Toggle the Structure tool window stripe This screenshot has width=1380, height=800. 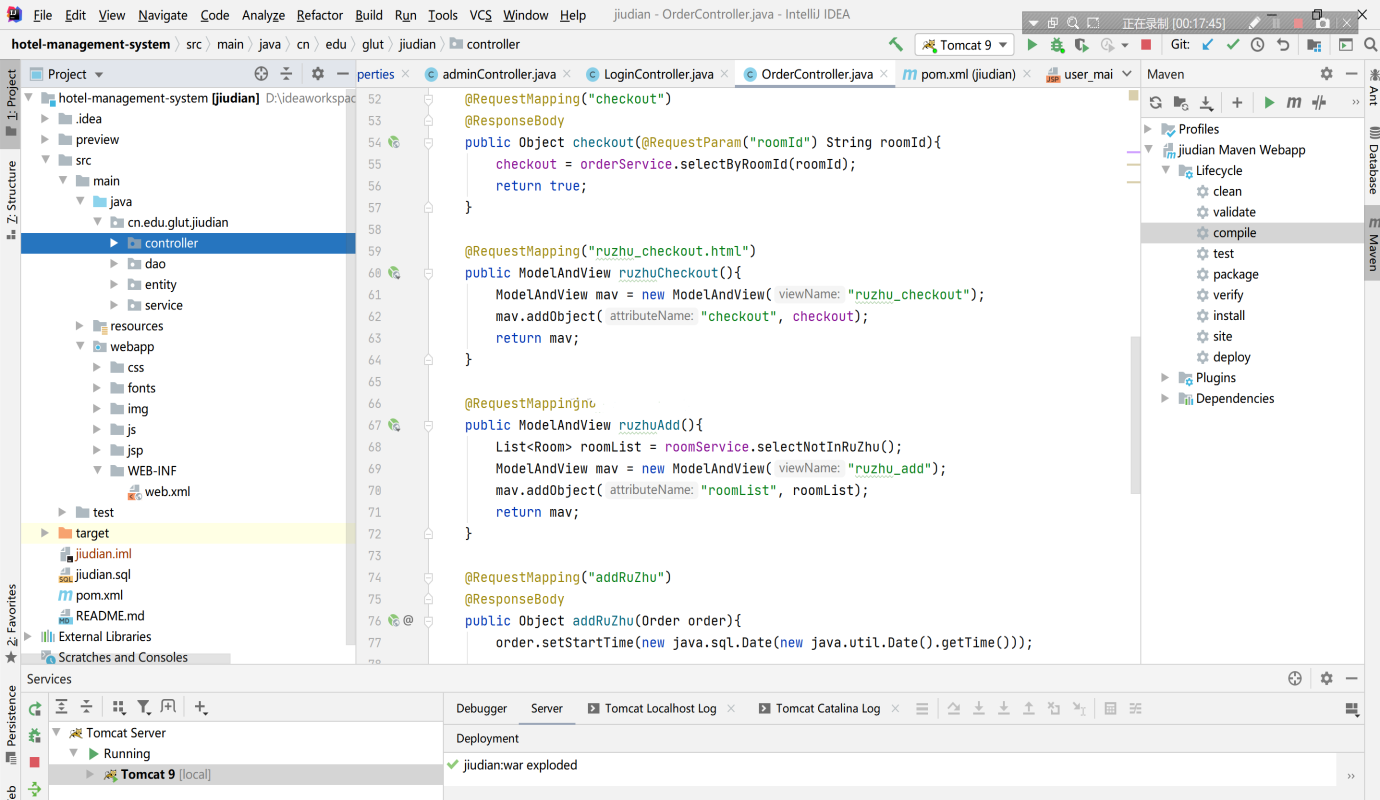coord(11,198)
